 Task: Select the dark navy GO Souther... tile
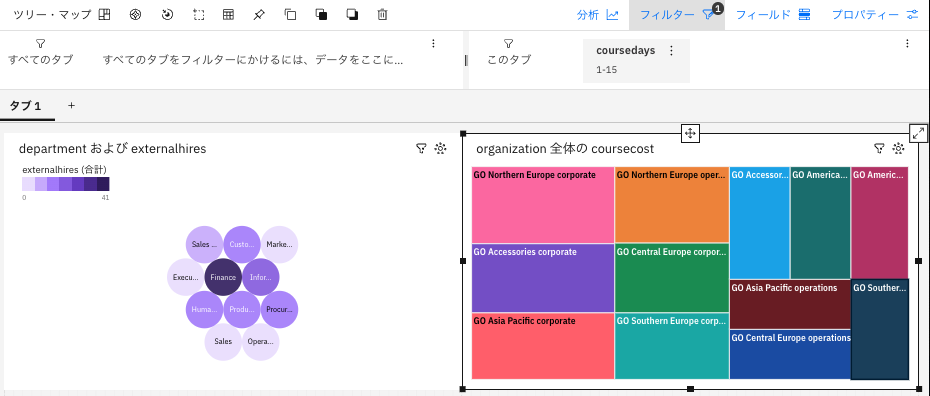point(880,329)
